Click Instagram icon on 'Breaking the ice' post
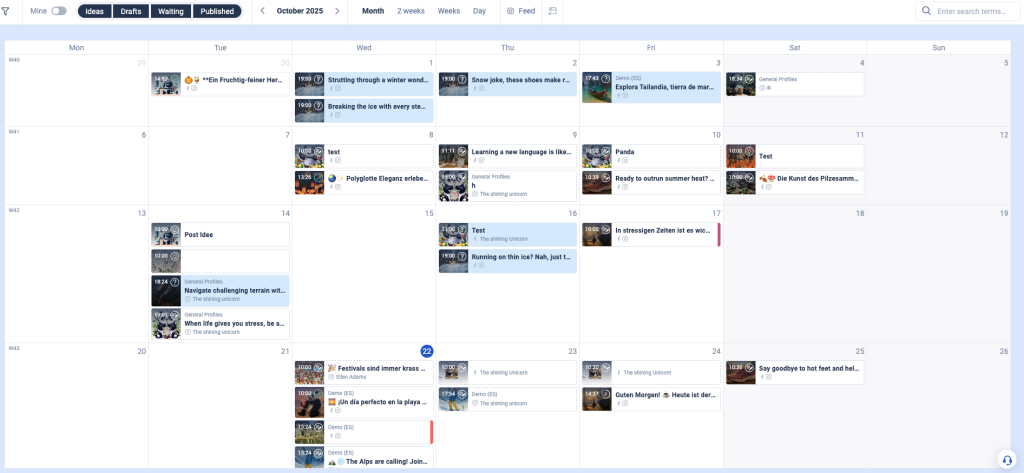Screen dimensions: 1024x473 click(338, 114)
